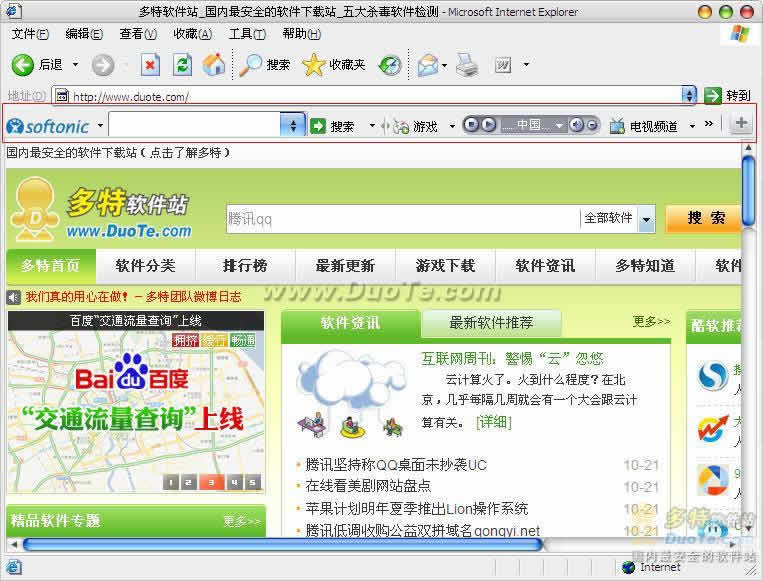763x581 pixels.
Task: Expand the Softonic 搜索 options arrow
Action: tap(372, 126)
